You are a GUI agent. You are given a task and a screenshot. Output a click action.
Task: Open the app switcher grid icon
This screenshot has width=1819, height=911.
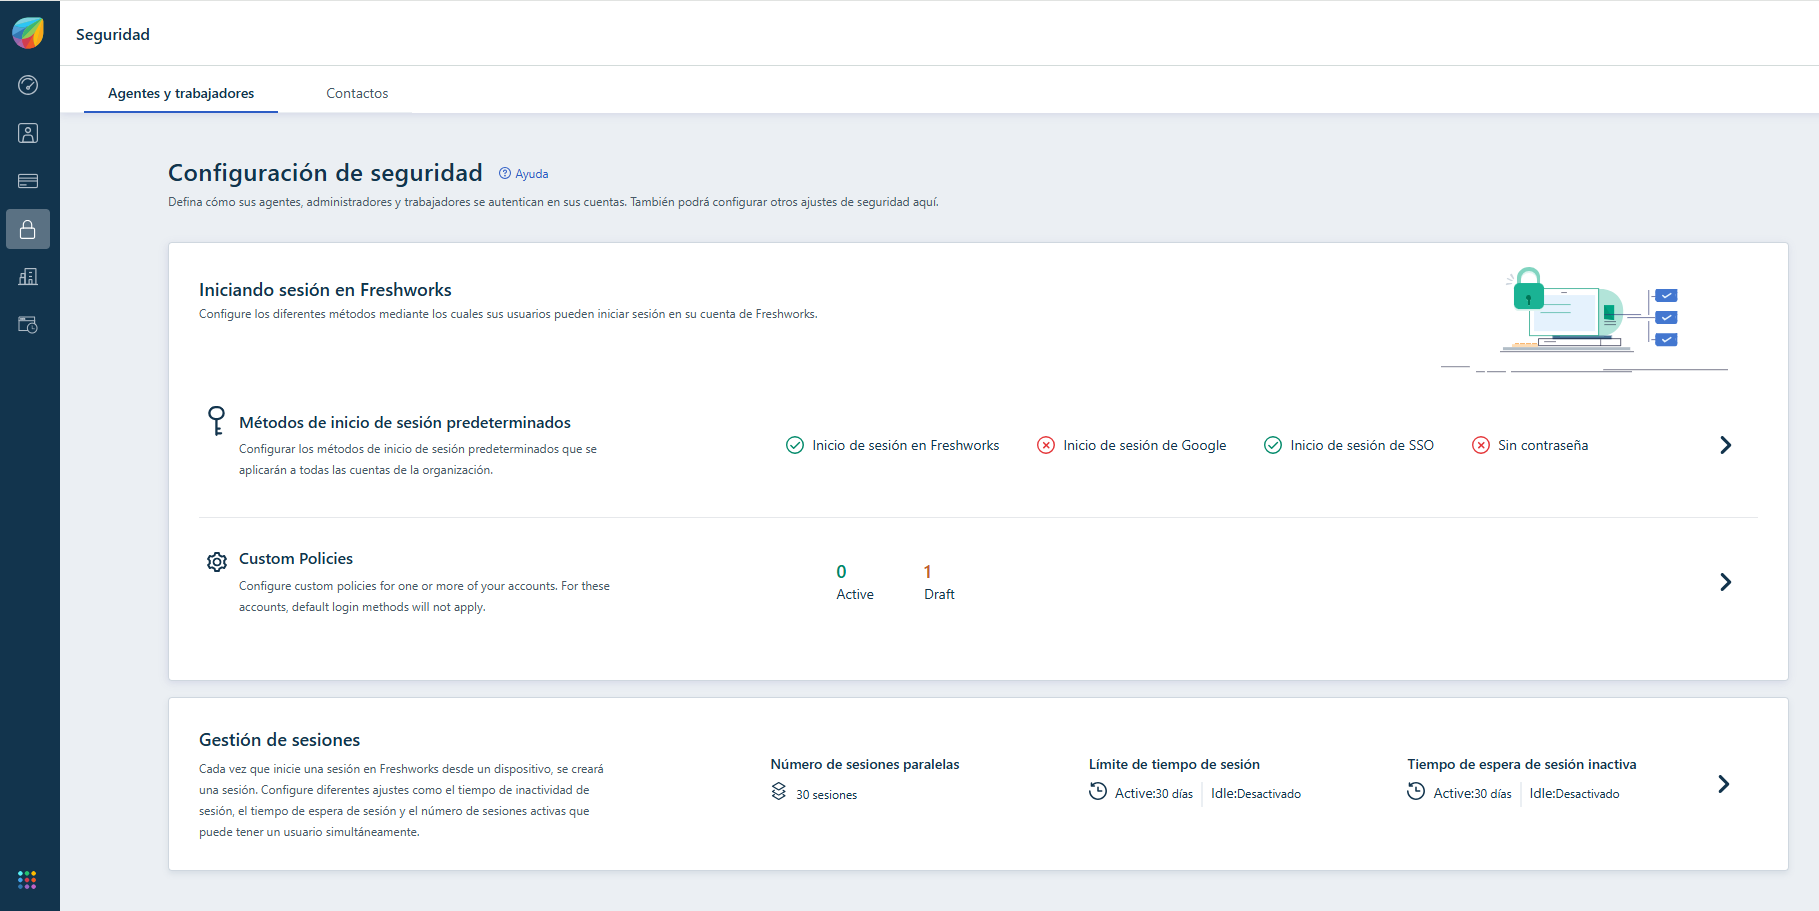(27, 879)
